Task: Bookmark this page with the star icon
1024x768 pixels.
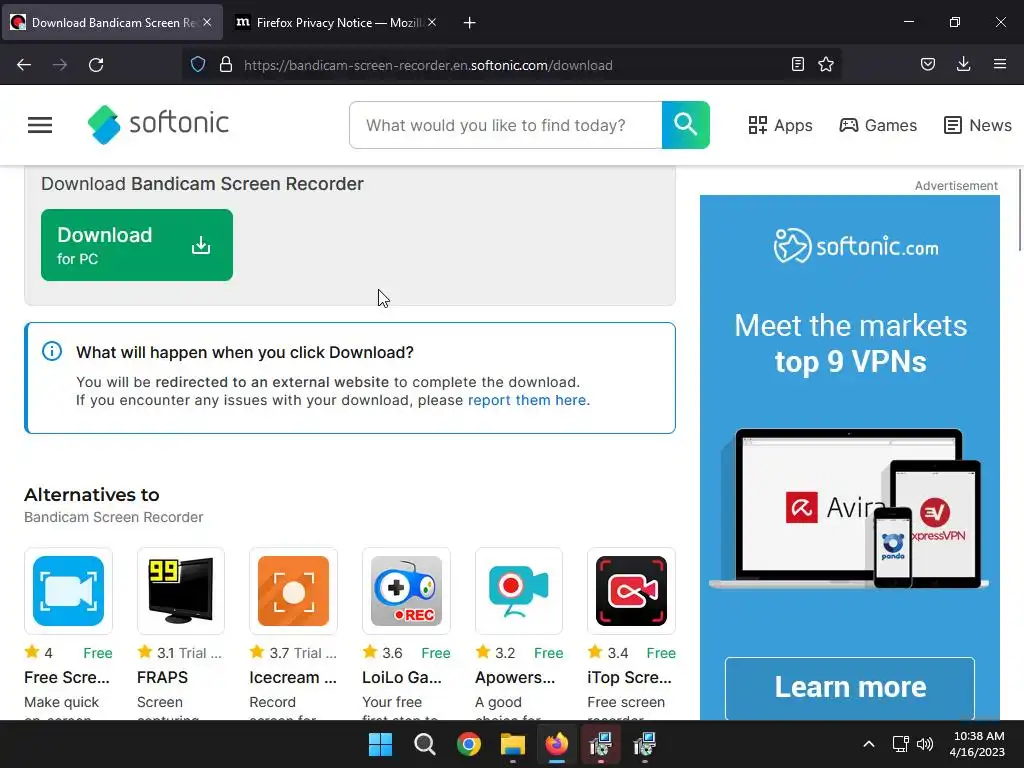Action: click(x=826, y=64)
